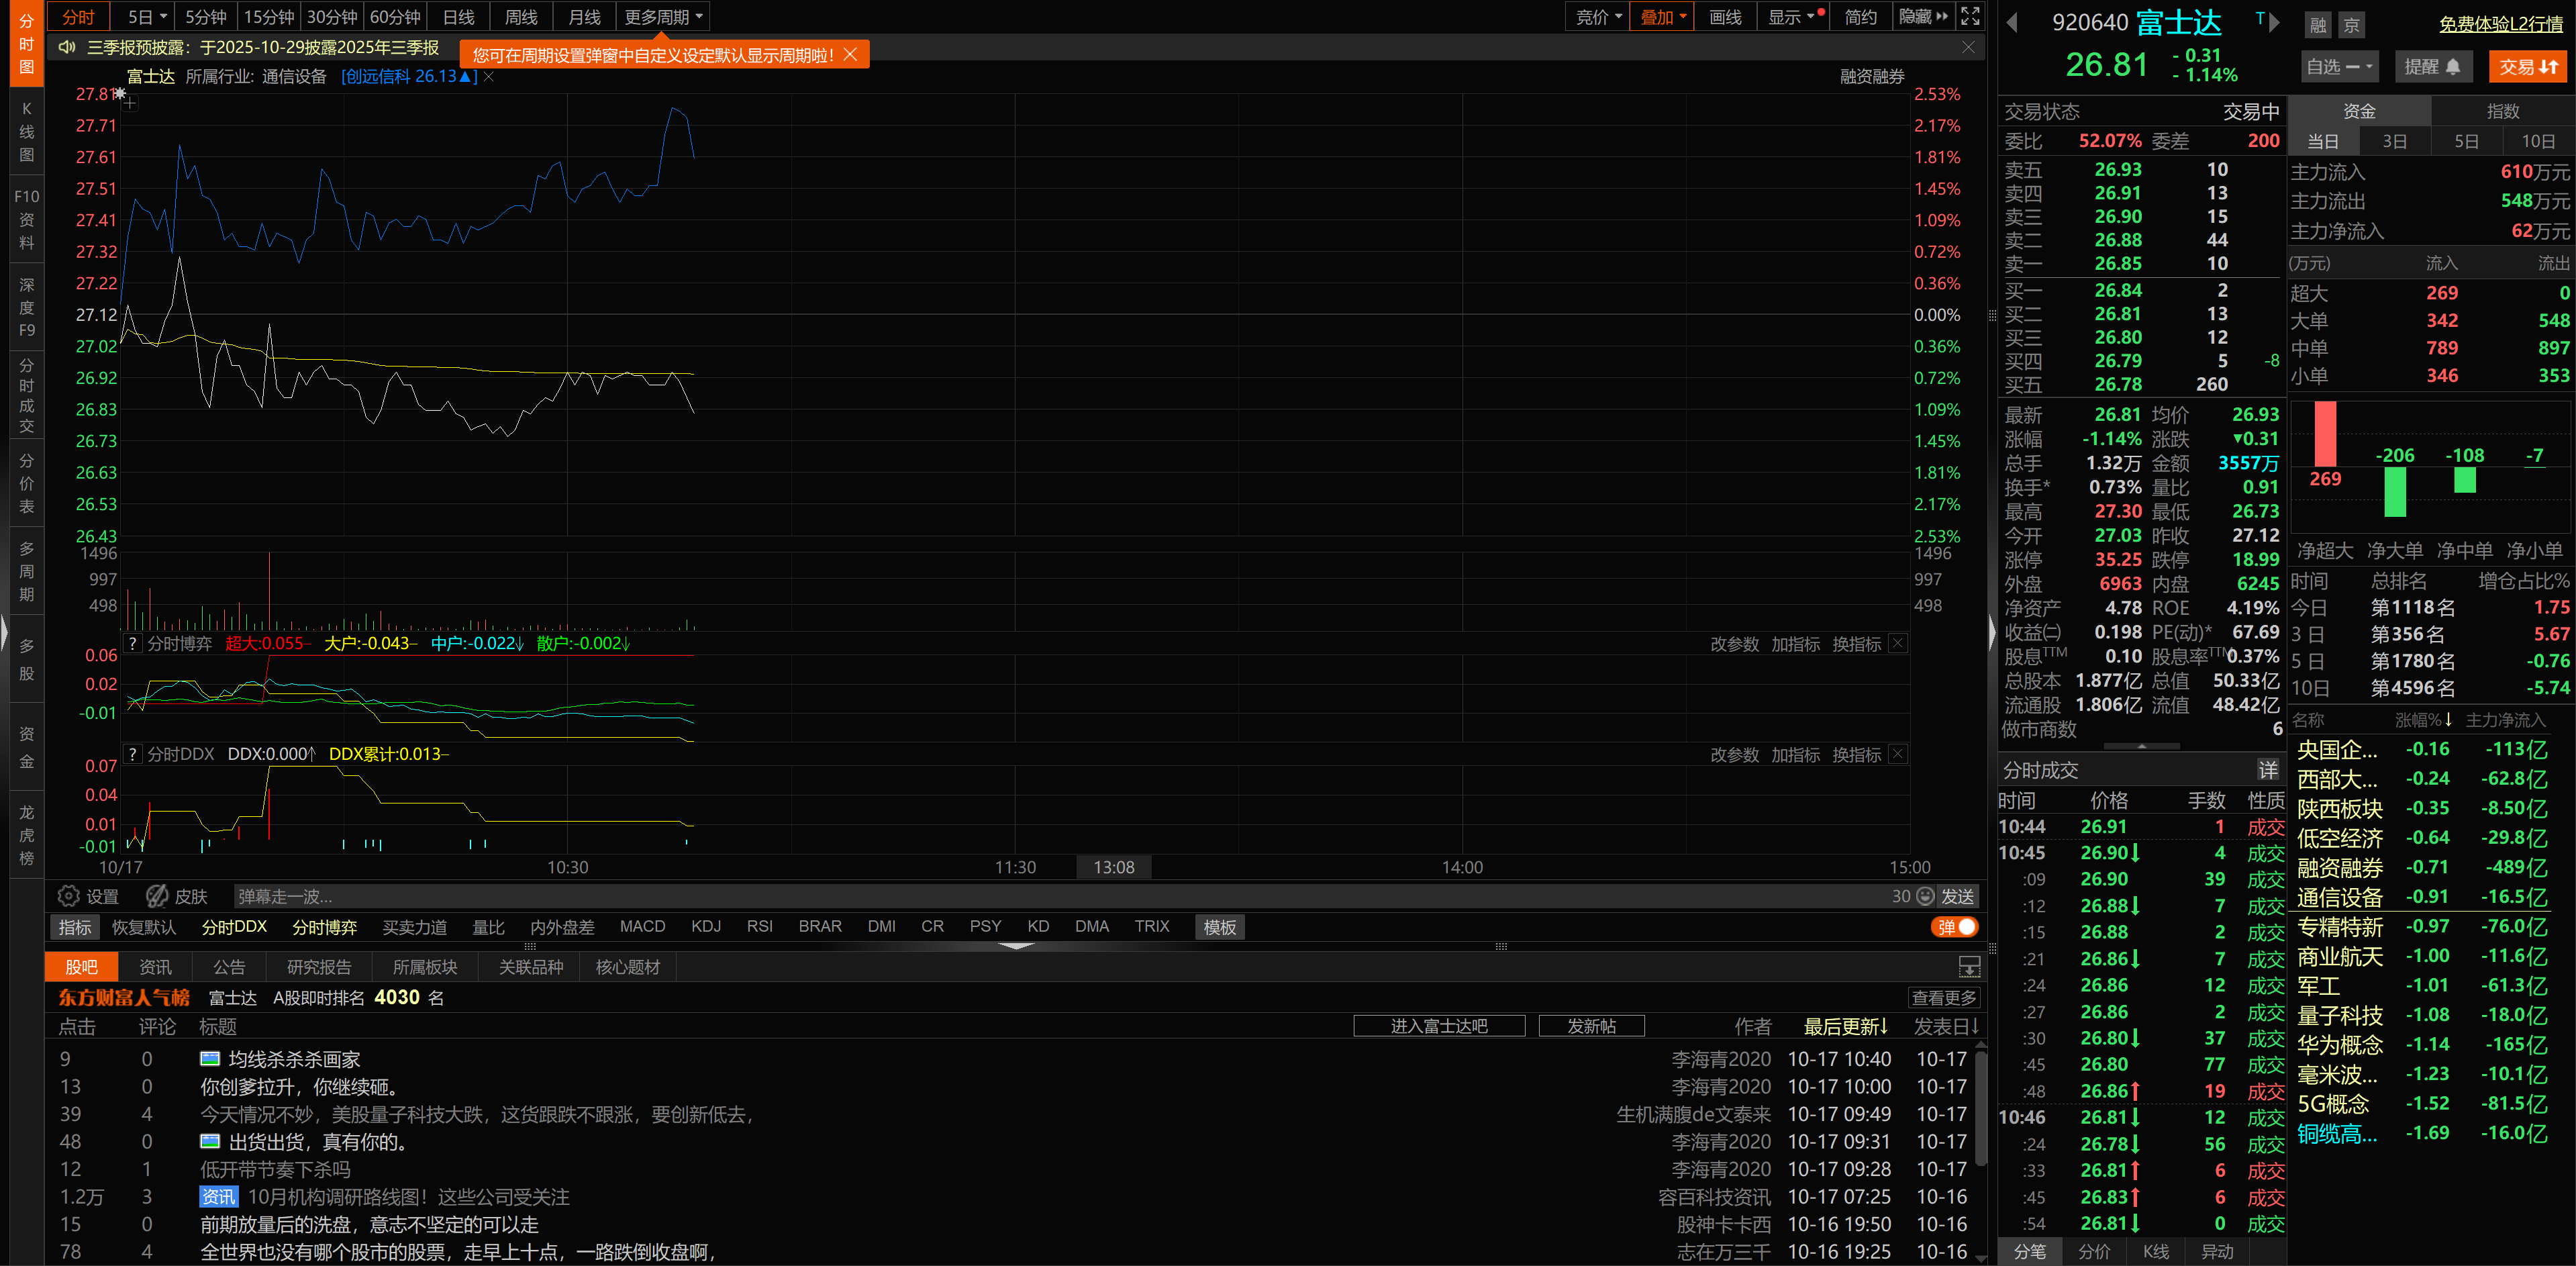Toggle the 分时博弈 indicator

324,927
